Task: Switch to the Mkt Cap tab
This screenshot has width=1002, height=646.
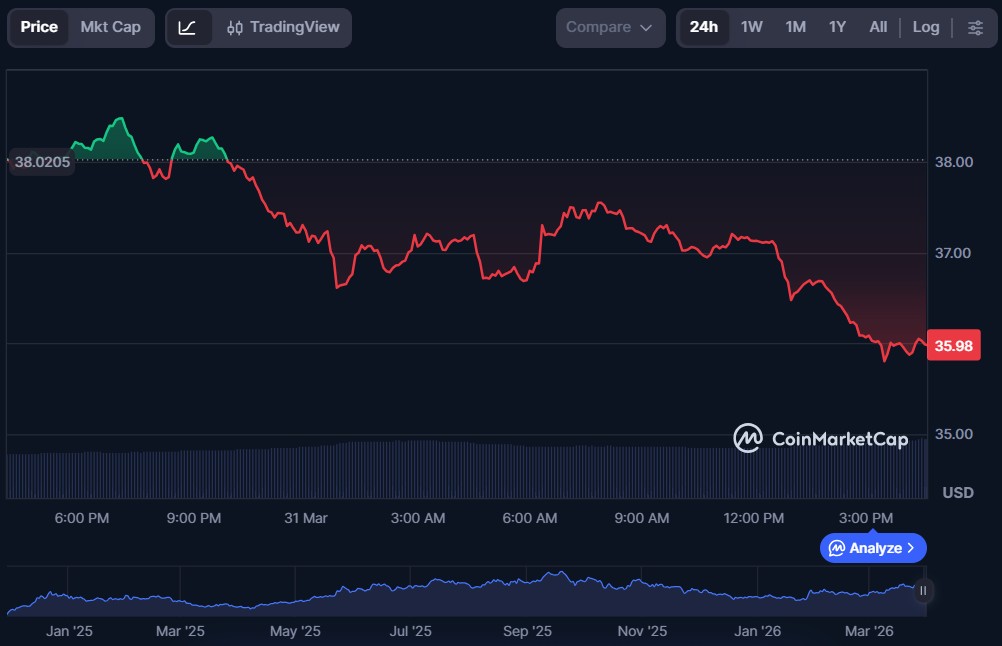Action: tap(110, 27)
